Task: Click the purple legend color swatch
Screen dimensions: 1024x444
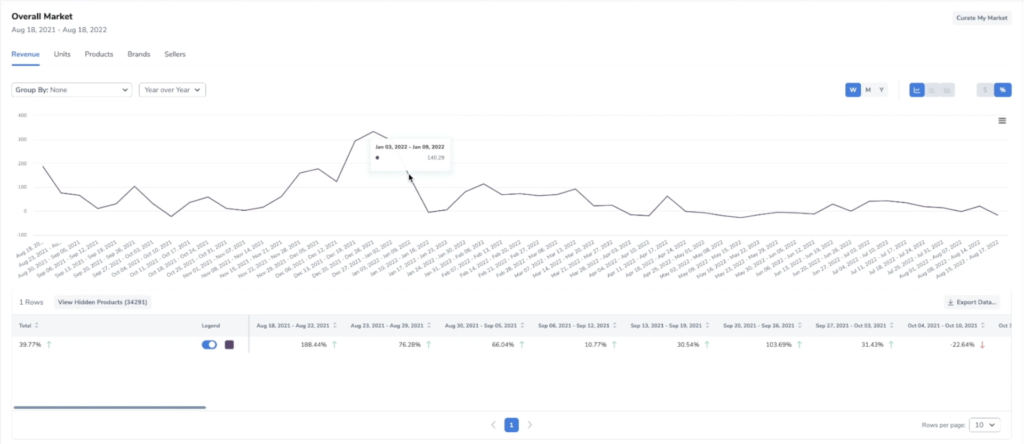Action: (229, 344)
